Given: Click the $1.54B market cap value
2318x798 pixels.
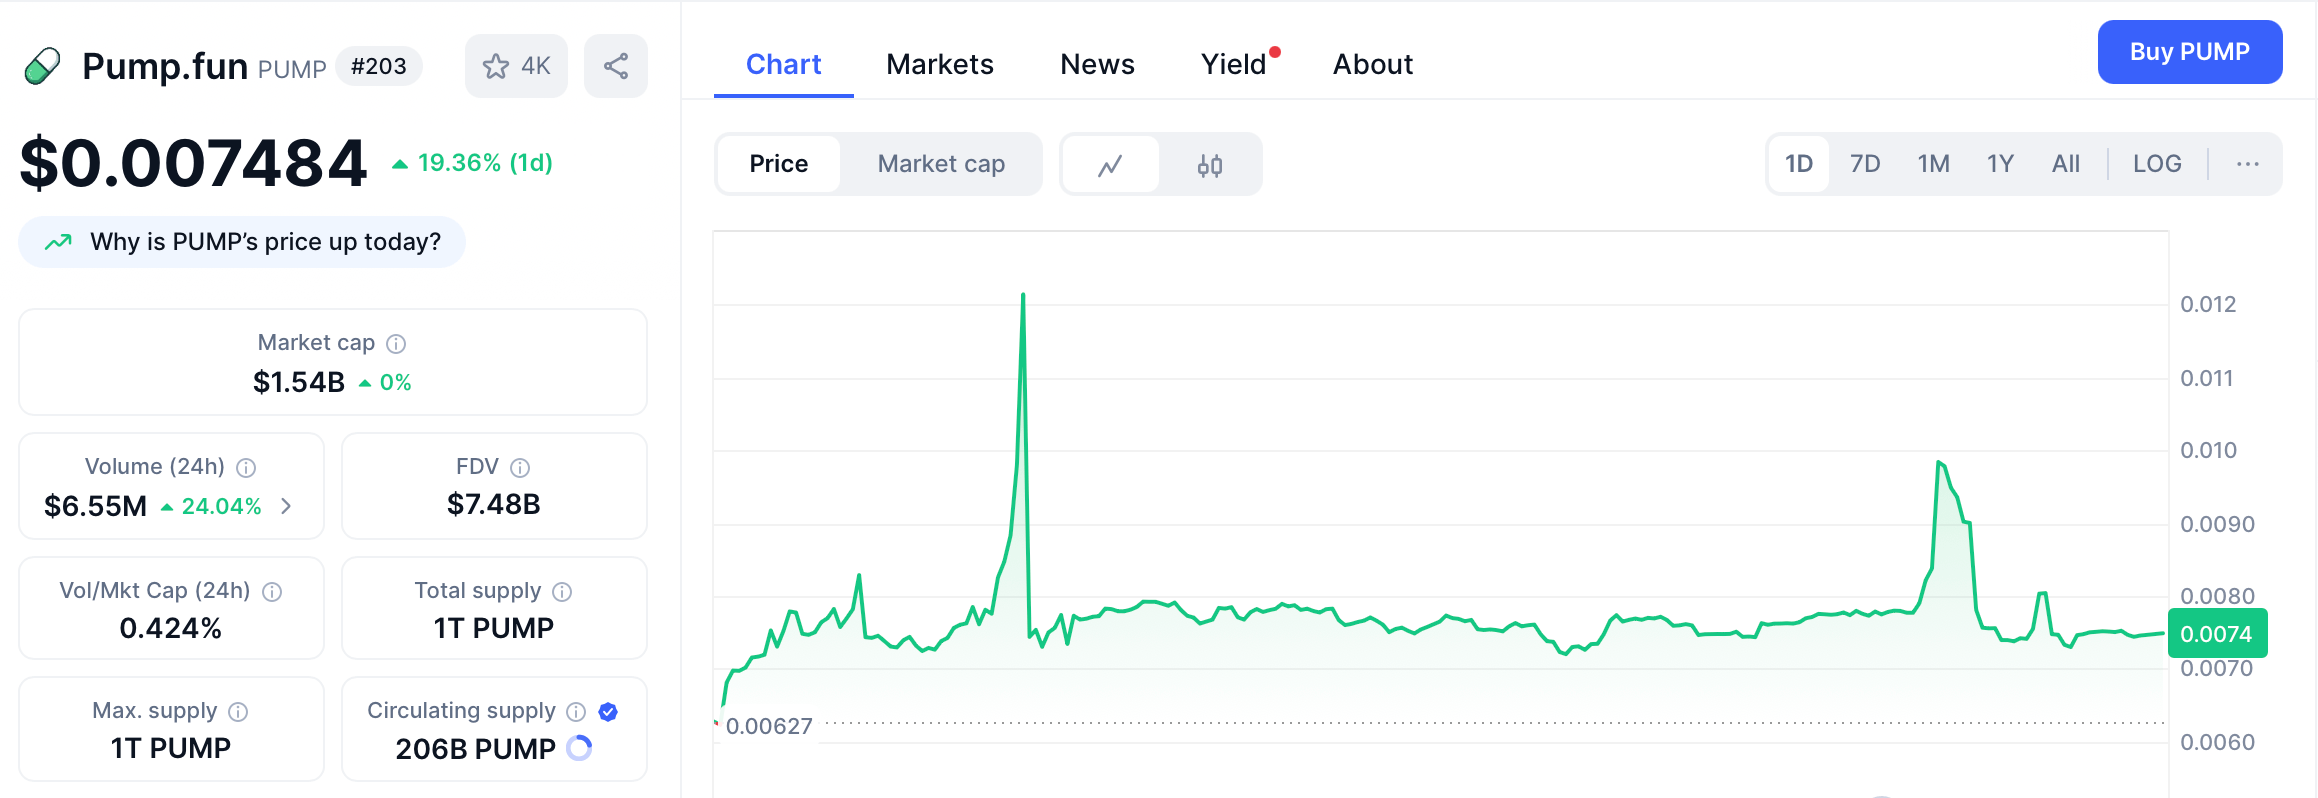Looking at the screenshot, I should (x=299, y=382).
